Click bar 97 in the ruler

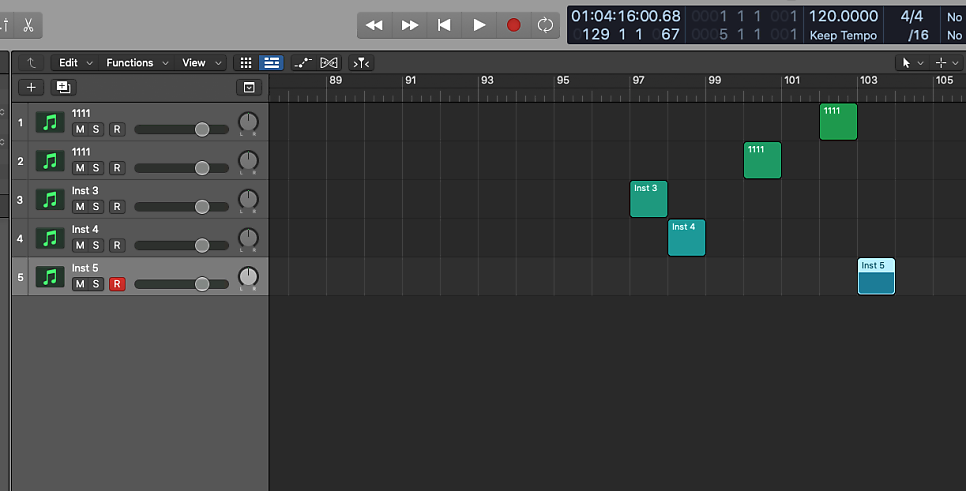point(638,80)
